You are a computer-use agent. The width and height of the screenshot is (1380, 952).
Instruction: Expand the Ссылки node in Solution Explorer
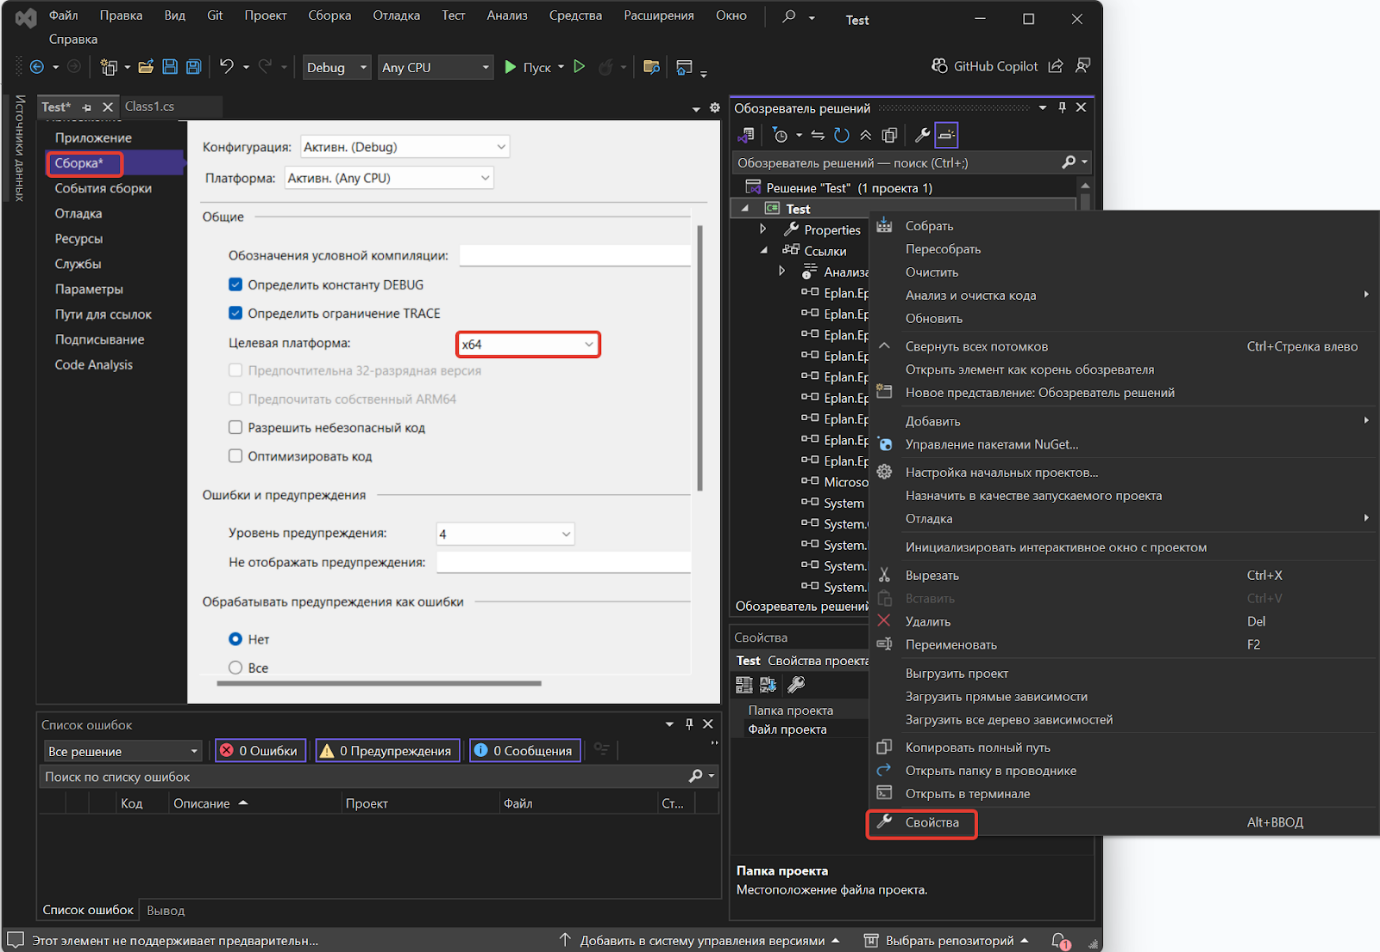pyautogui.click(x=764, y=250)
